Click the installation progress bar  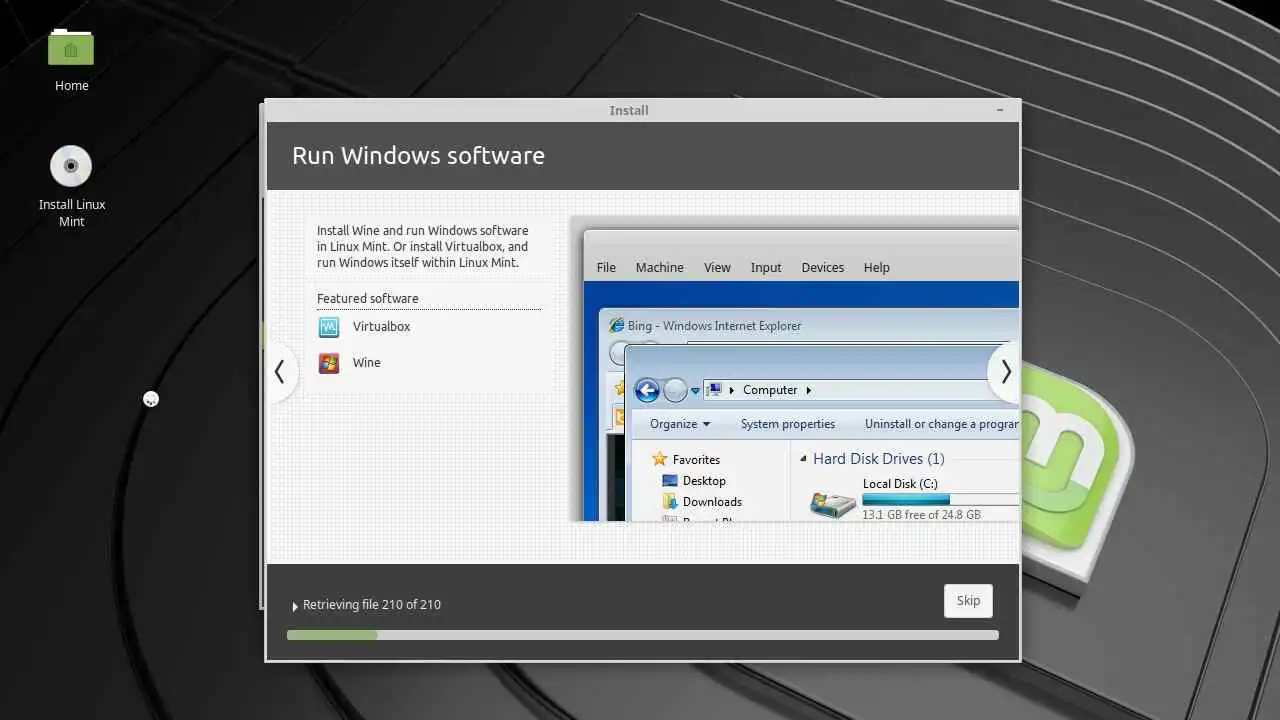[642, 635]
